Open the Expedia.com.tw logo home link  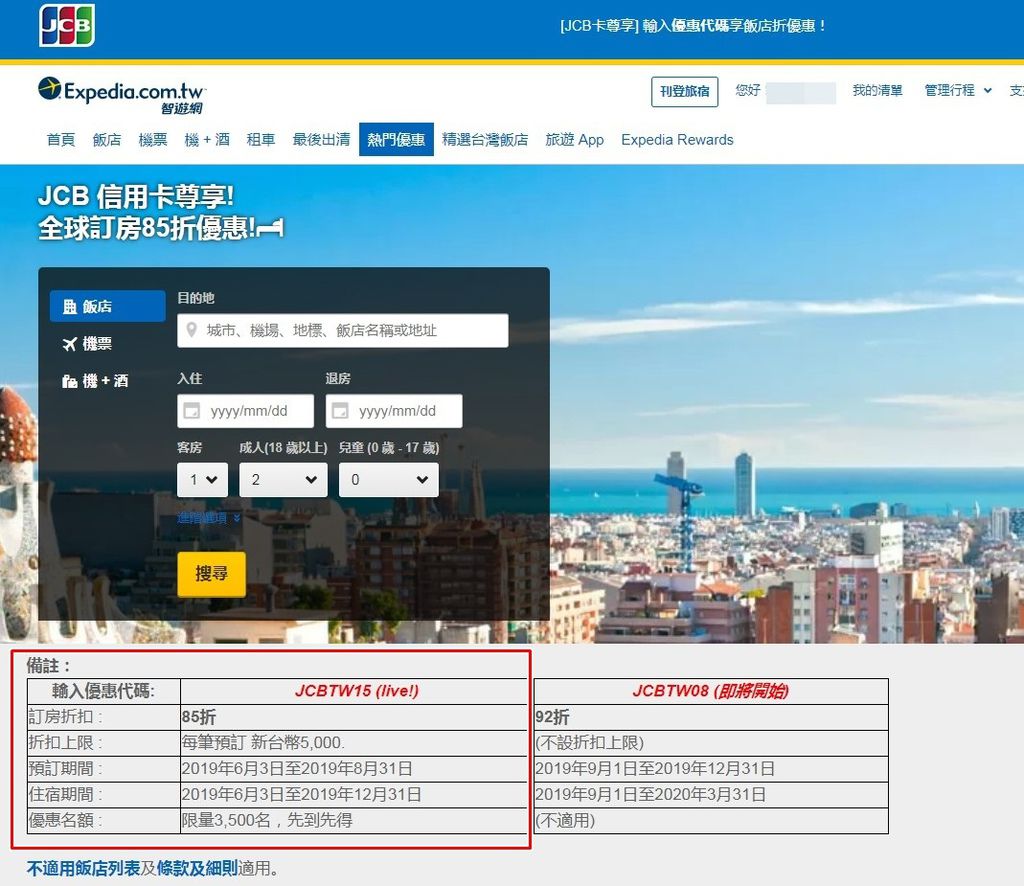(121, 95)
